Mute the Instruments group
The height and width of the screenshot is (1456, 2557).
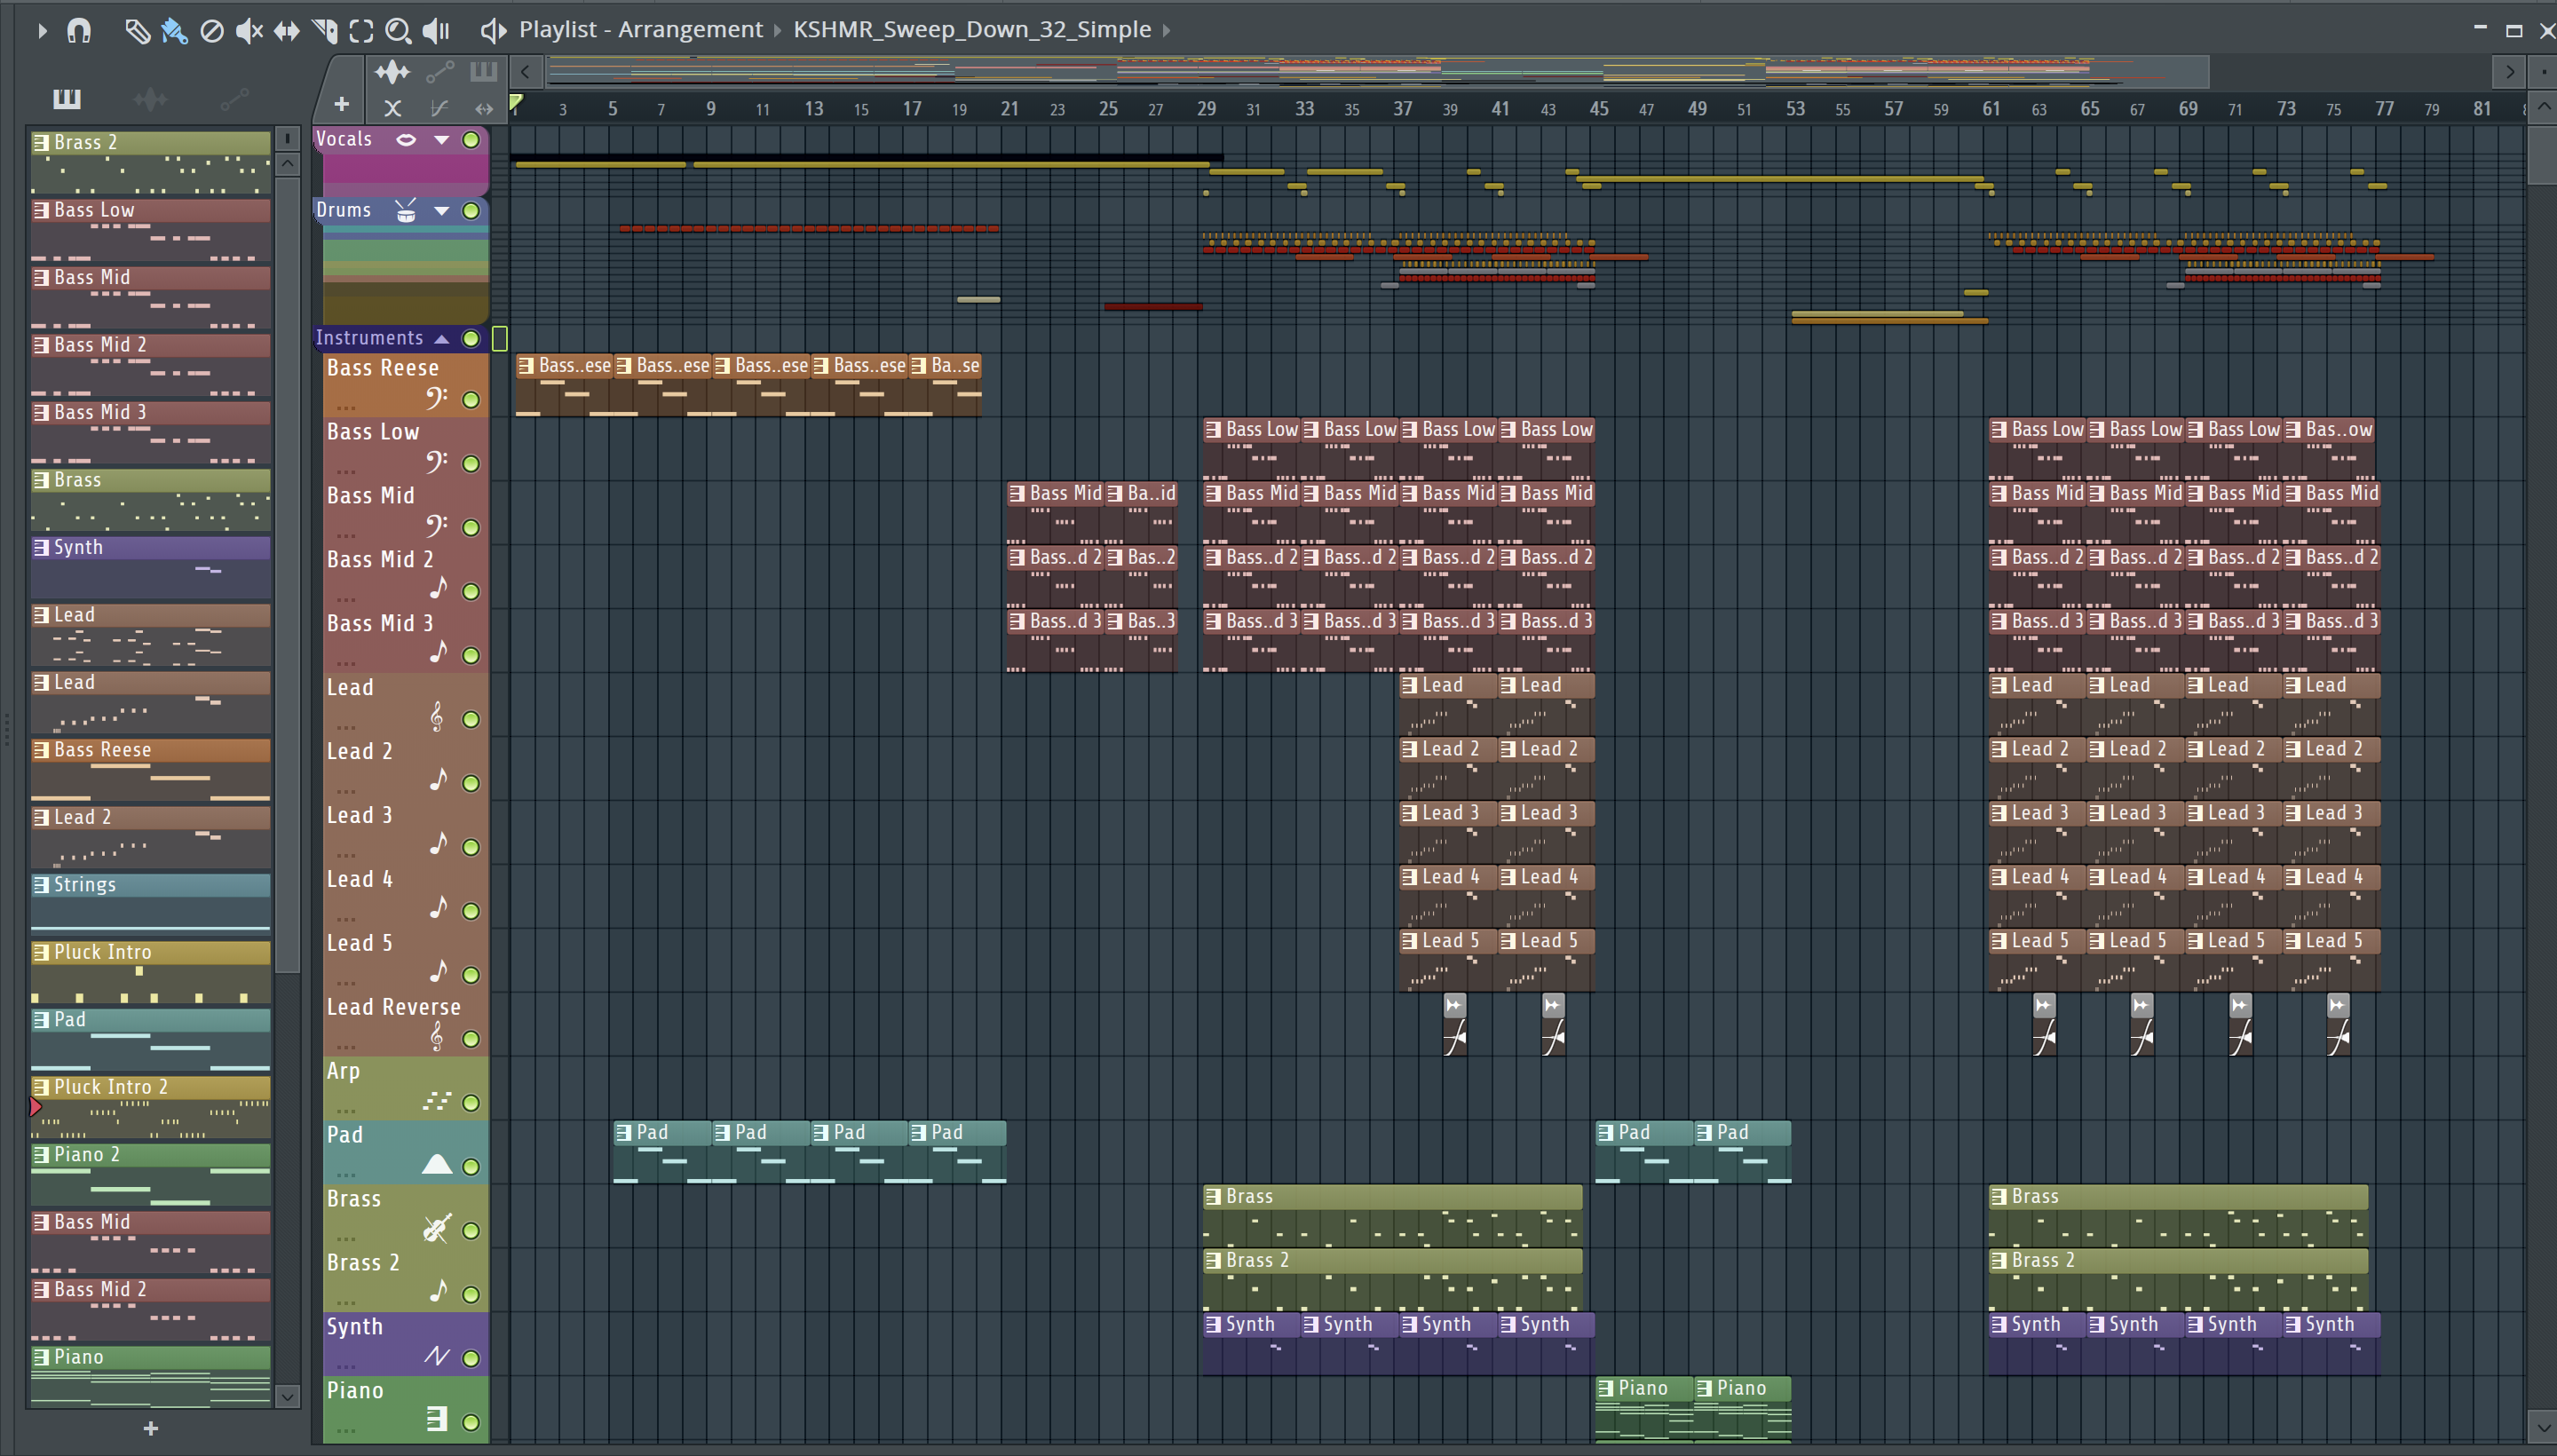tap(471, 339)
